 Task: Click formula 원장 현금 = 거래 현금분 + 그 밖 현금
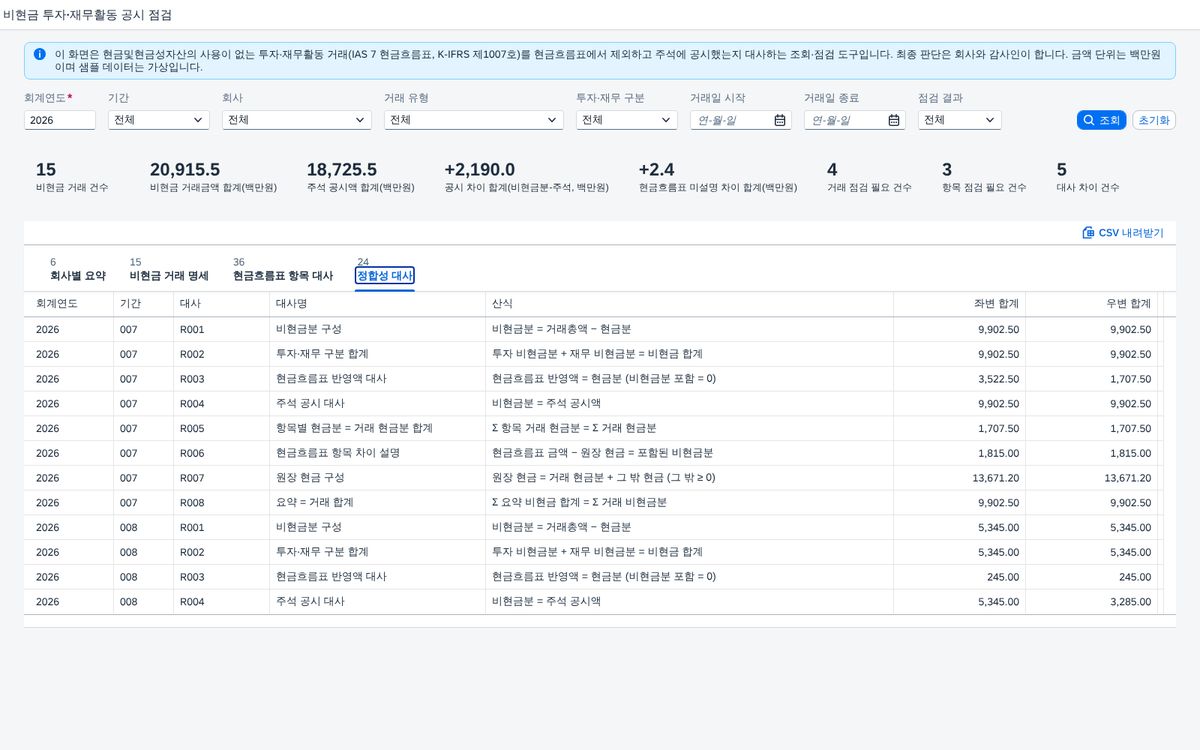click(603, 478)
